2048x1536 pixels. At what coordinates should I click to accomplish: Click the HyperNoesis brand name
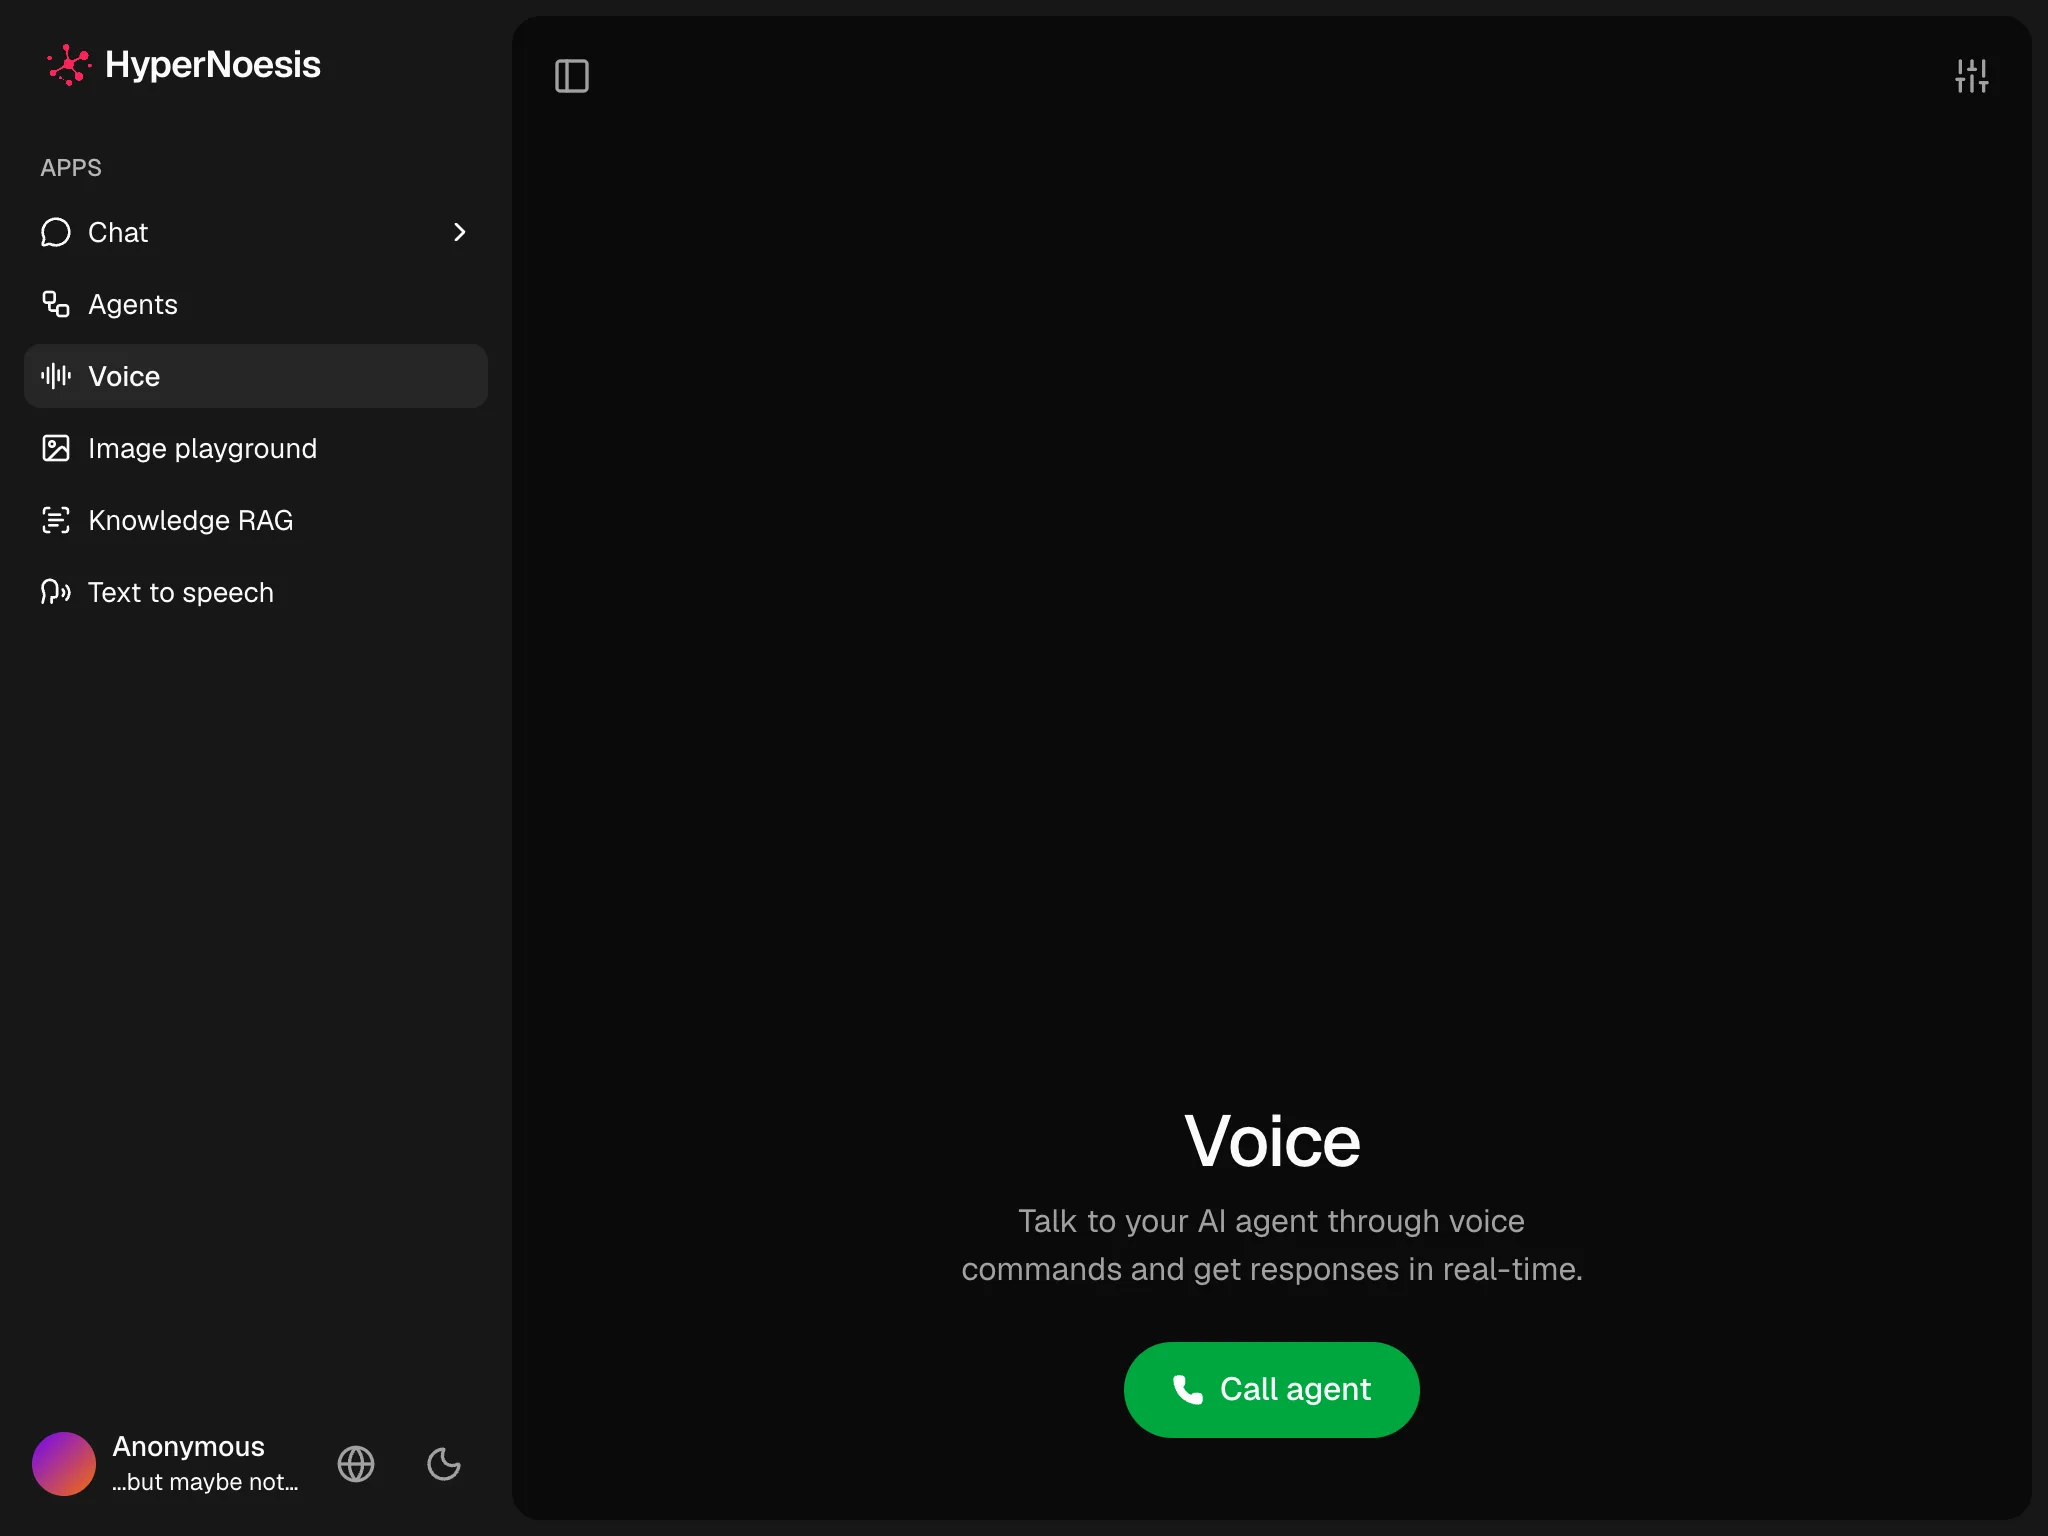[x=213, y=65]
